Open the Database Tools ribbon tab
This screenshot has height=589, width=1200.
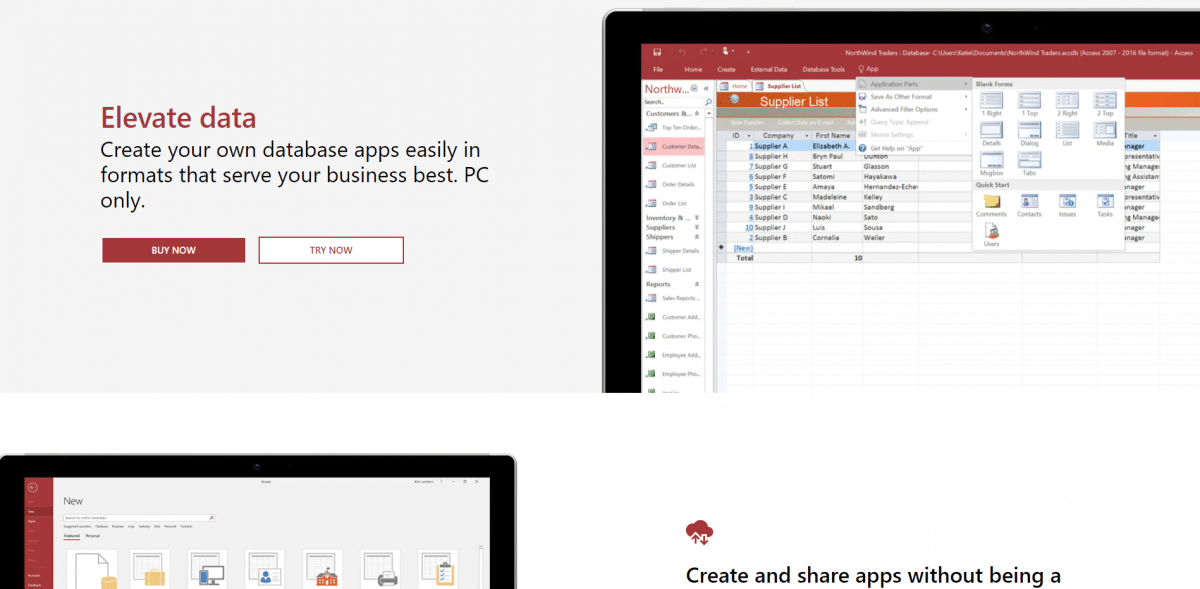[823, 69]
